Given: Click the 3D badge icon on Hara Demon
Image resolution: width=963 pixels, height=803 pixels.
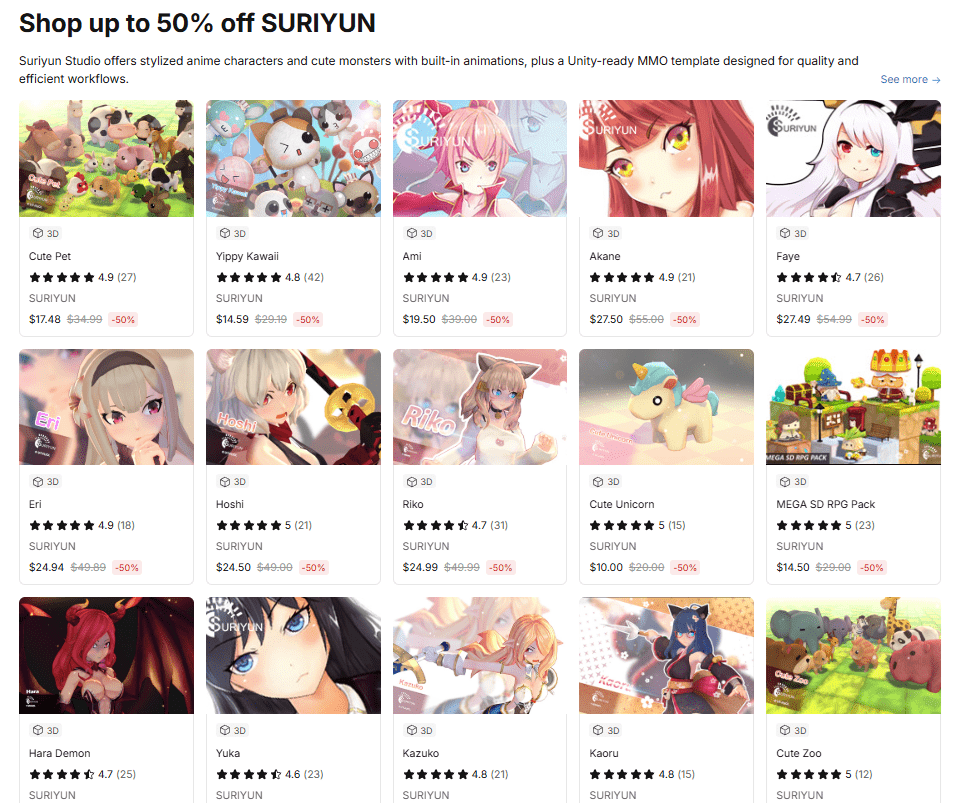Looking at the screenshot, I should point(38,730).
